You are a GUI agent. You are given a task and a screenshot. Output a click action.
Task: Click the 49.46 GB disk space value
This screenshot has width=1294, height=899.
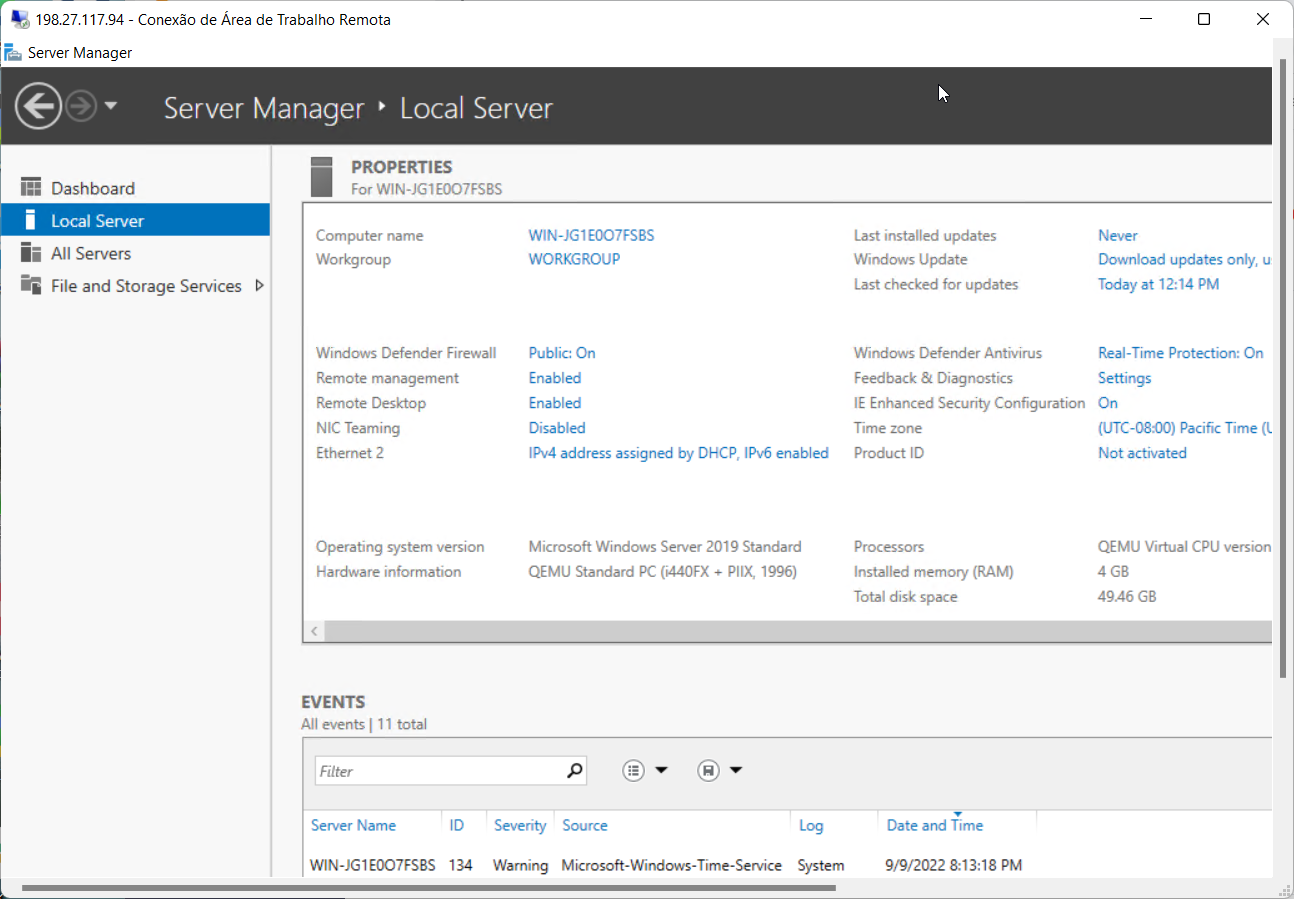pos(1127,597)
